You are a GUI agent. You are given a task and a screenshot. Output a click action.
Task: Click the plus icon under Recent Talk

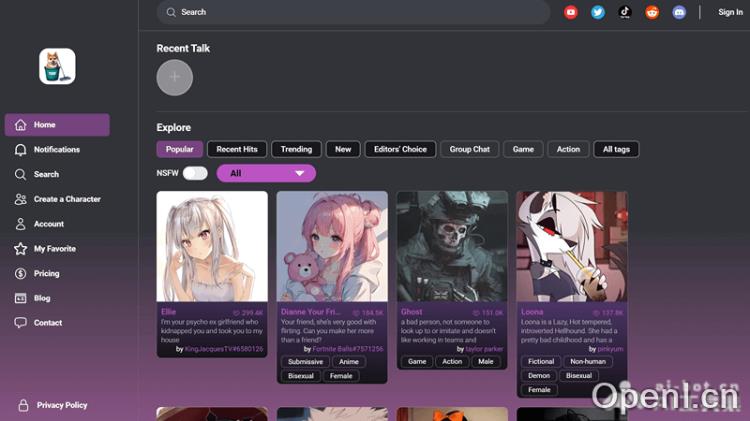[175, 77]
